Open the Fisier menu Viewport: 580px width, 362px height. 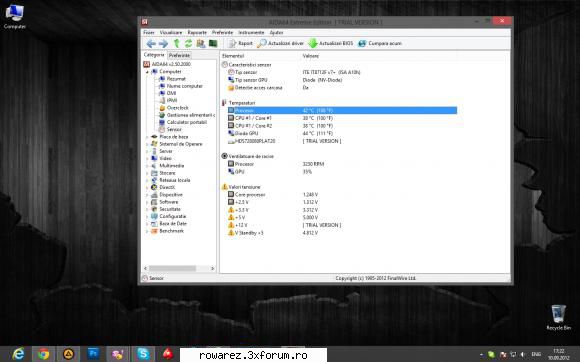coord(149,33)
